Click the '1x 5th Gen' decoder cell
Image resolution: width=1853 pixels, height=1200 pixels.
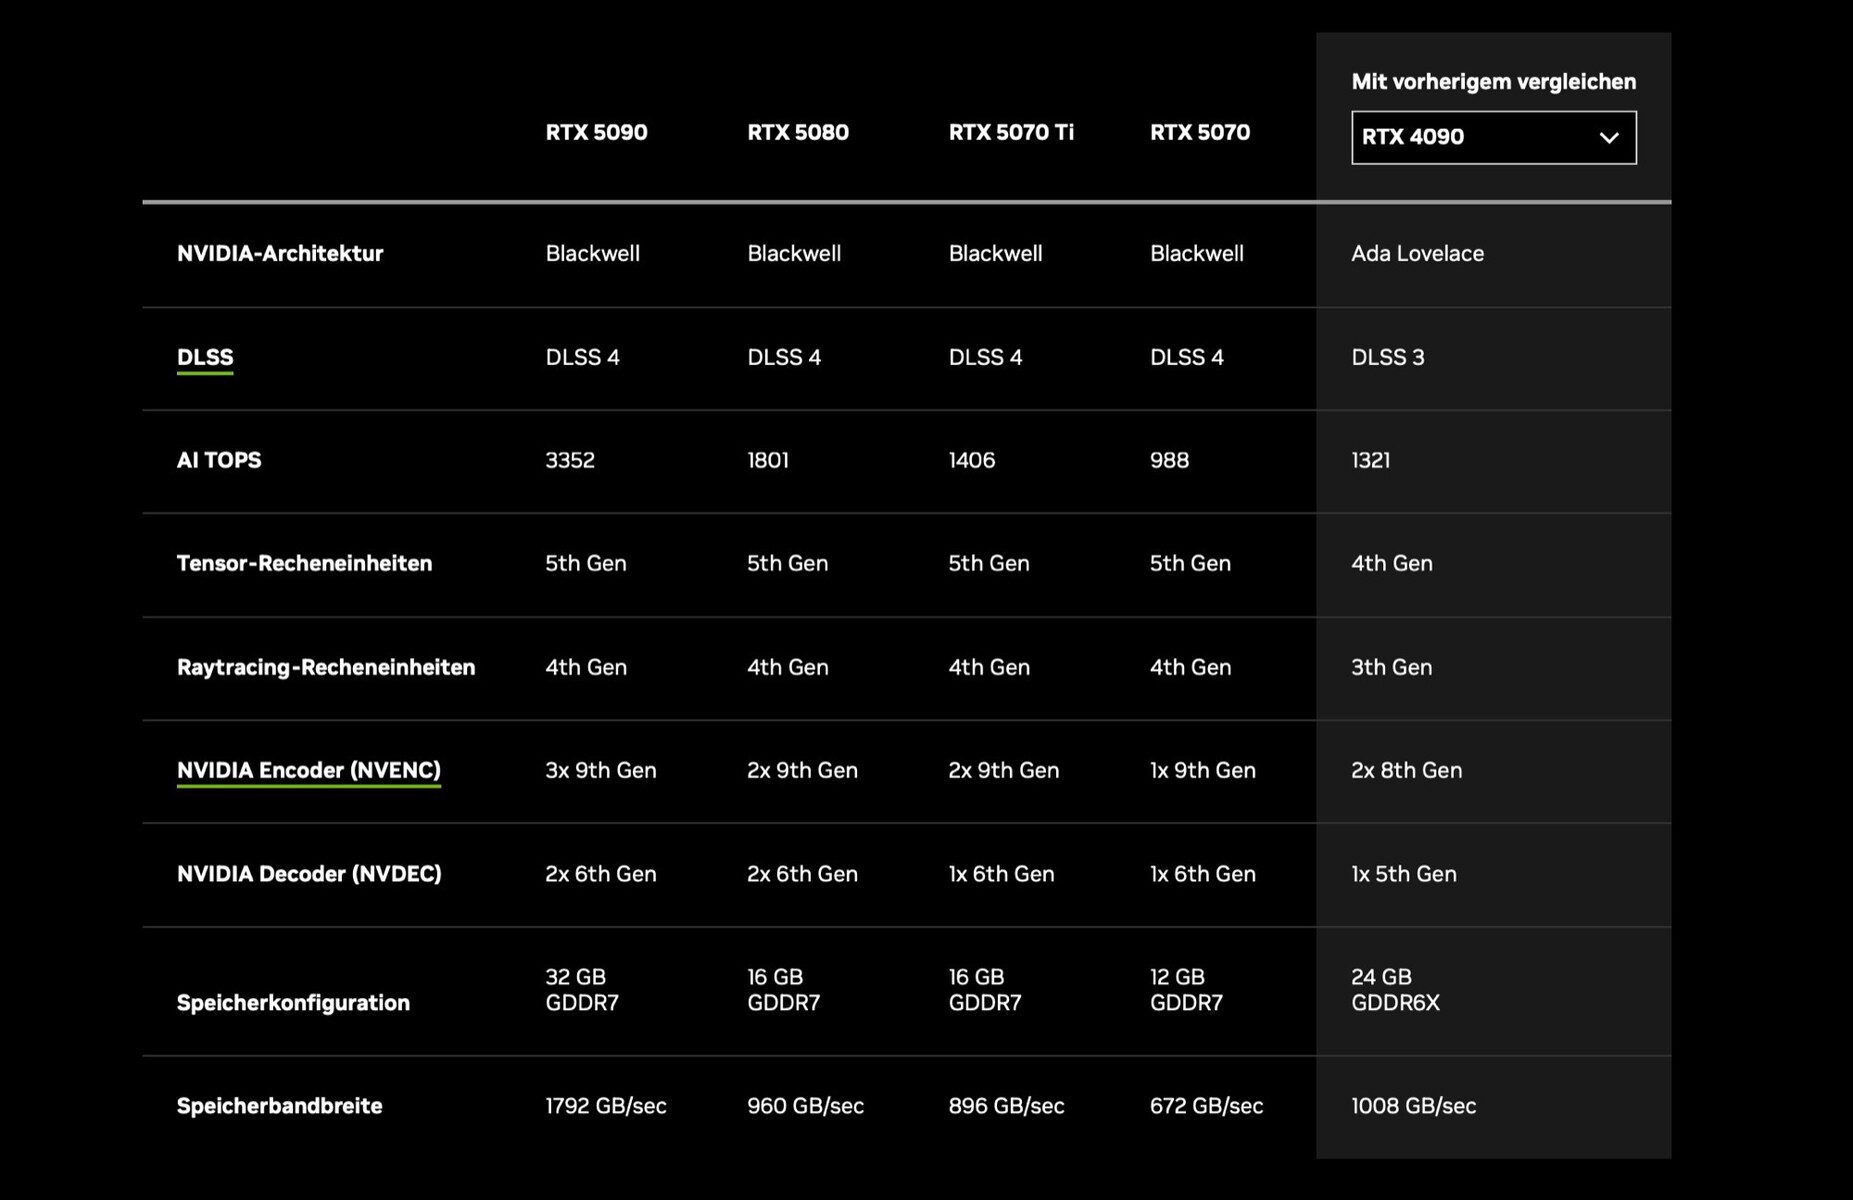click(1404, 874)
